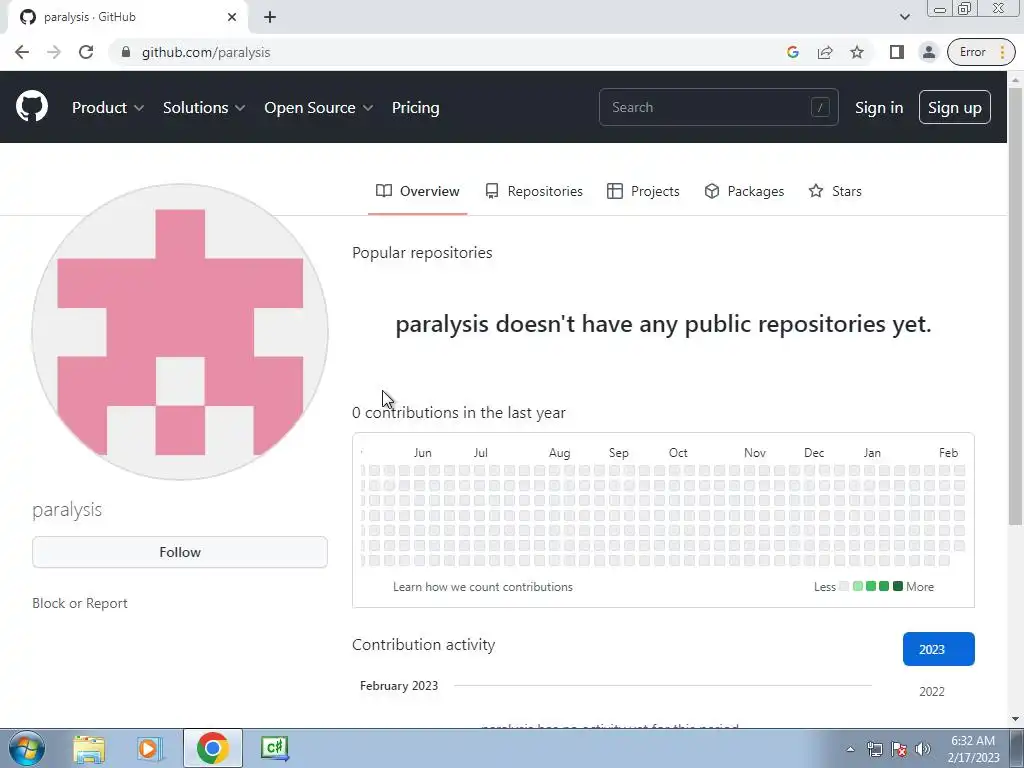1024x768 pixels.
Task: Click Block or Report
Action: (x=80, y=603)
